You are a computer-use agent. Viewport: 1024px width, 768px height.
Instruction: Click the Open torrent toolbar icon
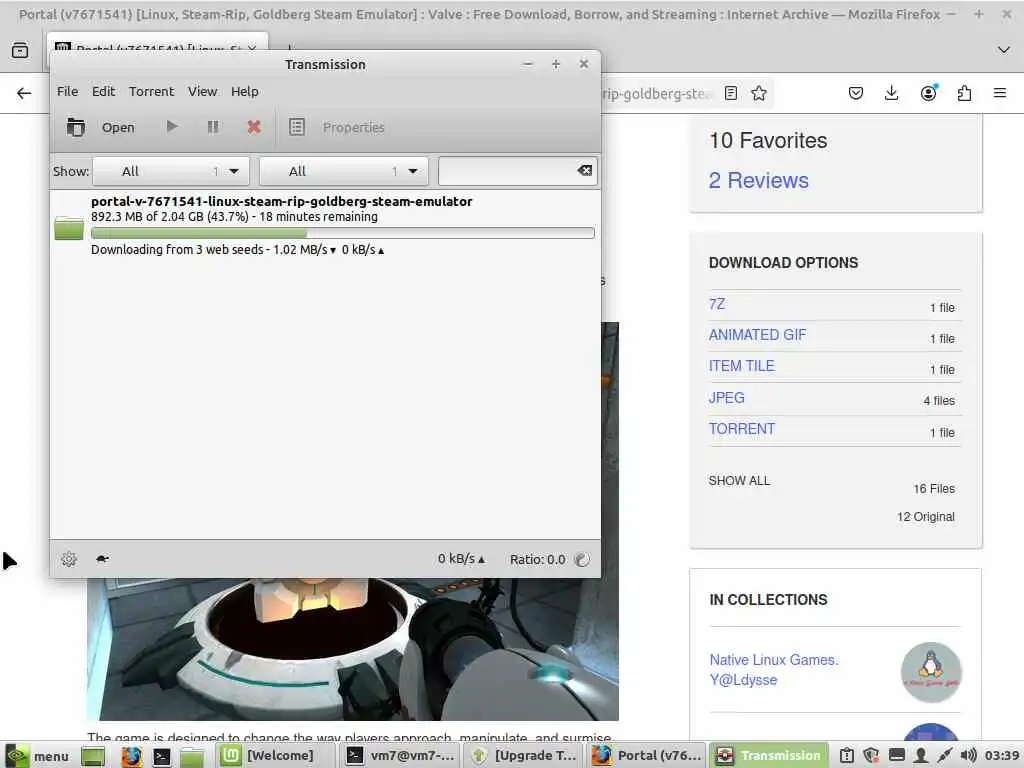[x=76, y=127]
